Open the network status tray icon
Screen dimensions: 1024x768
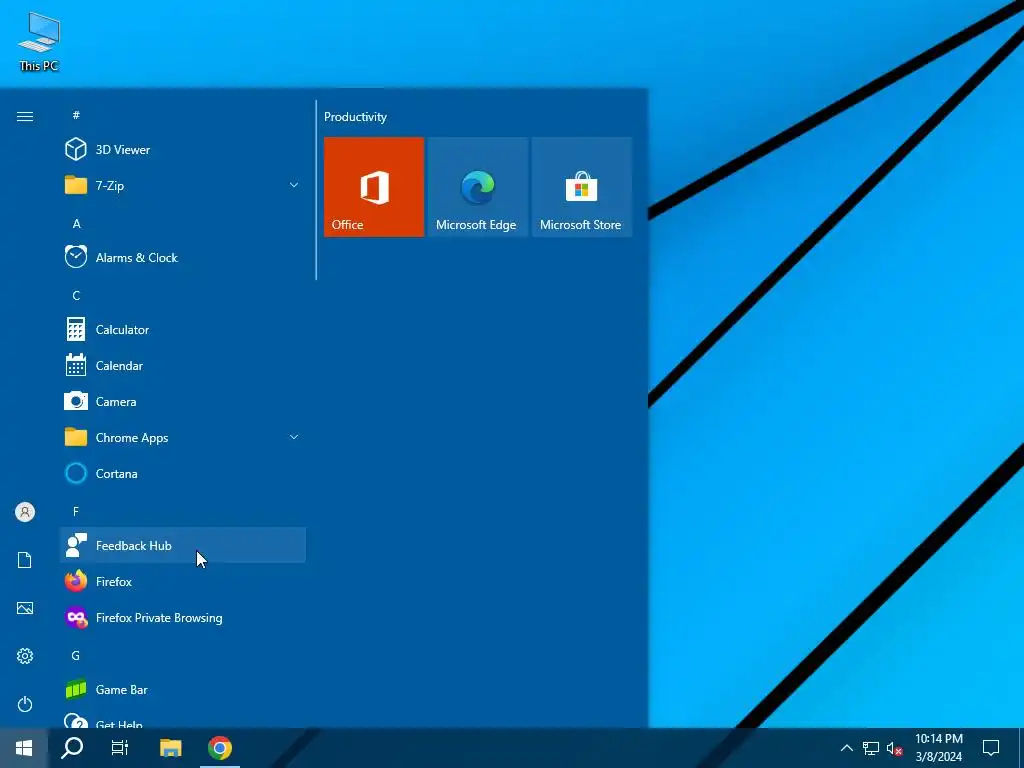coord(871,748)
